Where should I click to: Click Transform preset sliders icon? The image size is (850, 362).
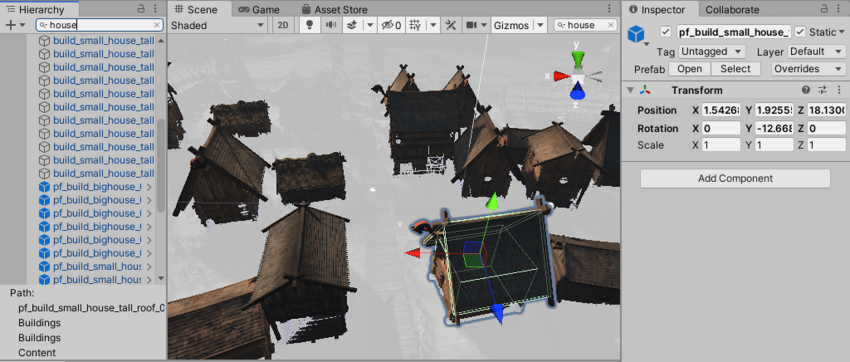click(822, 90)
